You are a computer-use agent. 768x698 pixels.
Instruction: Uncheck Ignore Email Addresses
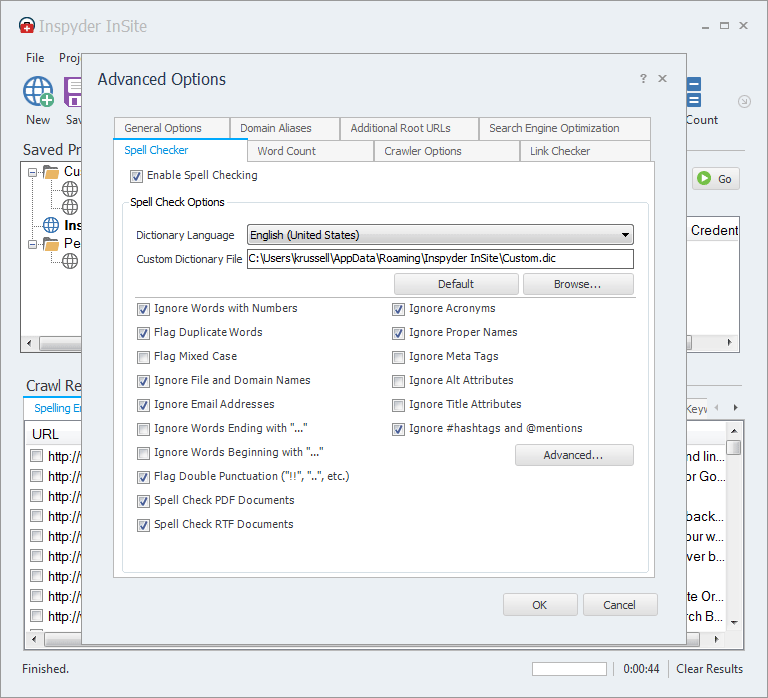pos(143,405)
